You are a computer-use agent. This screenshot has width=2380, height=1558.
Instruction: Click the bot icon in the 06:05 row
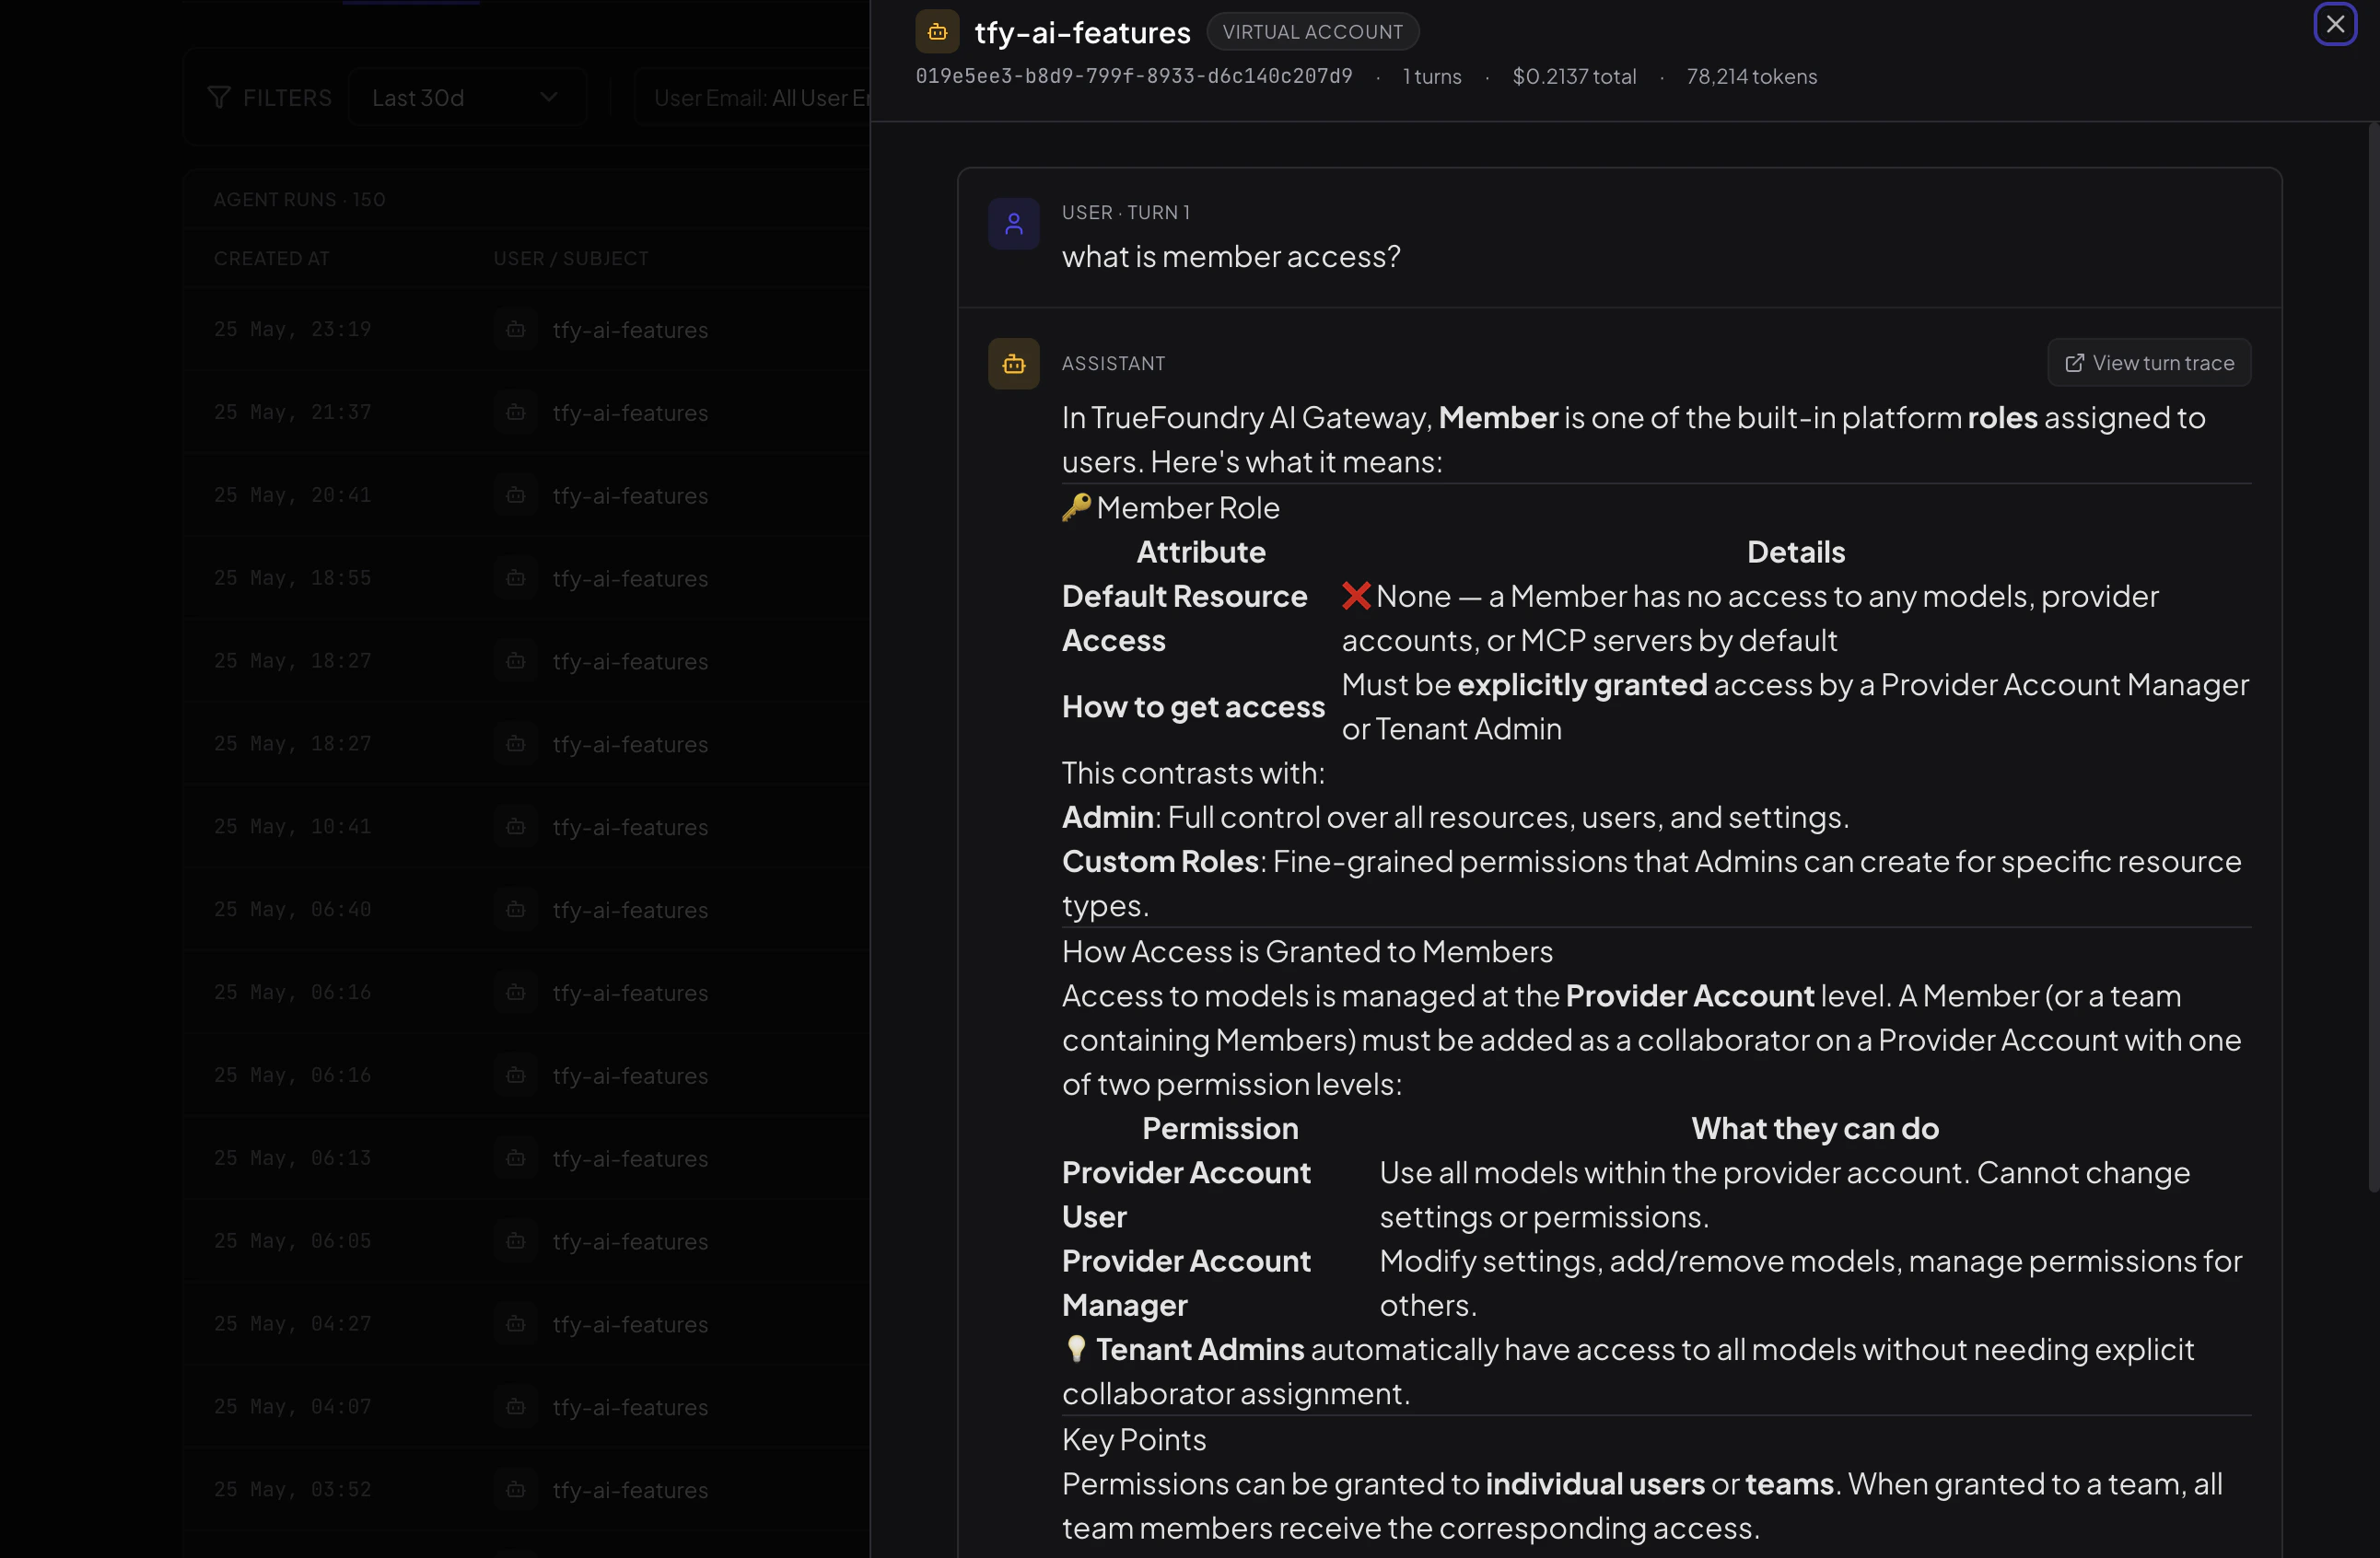click(x=515, y=1241)
